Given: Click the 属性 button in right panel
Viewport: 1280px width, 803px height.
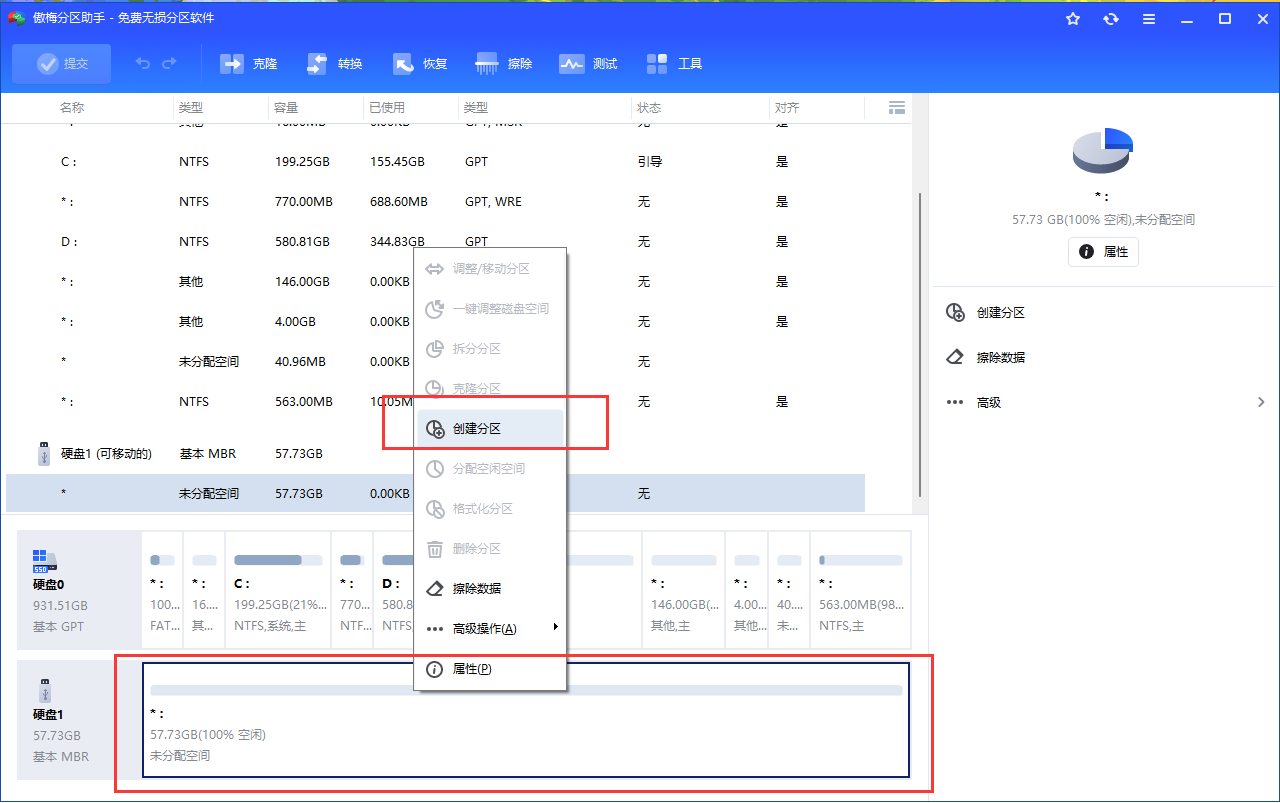Looking at the screenshot, I should (x=1103, y=252).
